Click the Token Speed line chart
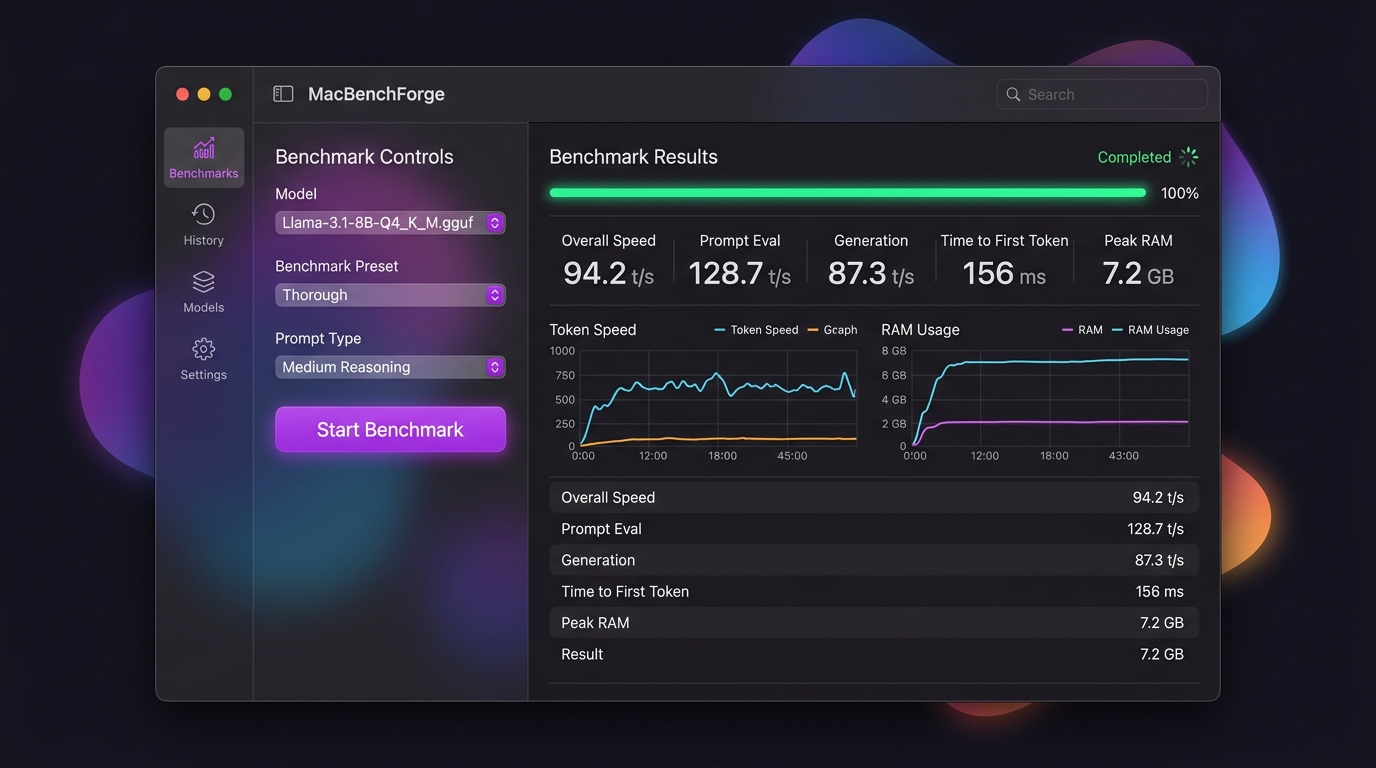 click(718, 398)
